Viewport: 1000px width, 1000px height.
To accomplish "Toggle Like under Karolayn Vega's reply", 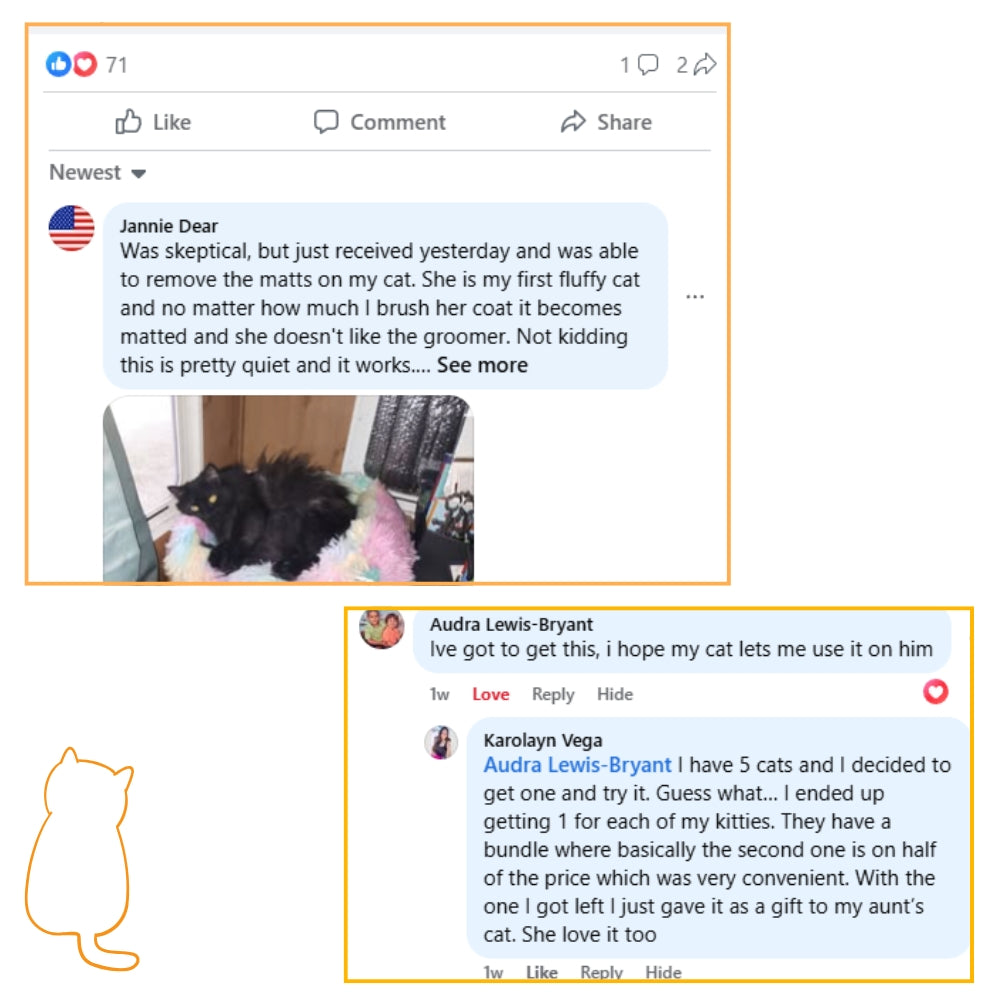I will [541, 972].
